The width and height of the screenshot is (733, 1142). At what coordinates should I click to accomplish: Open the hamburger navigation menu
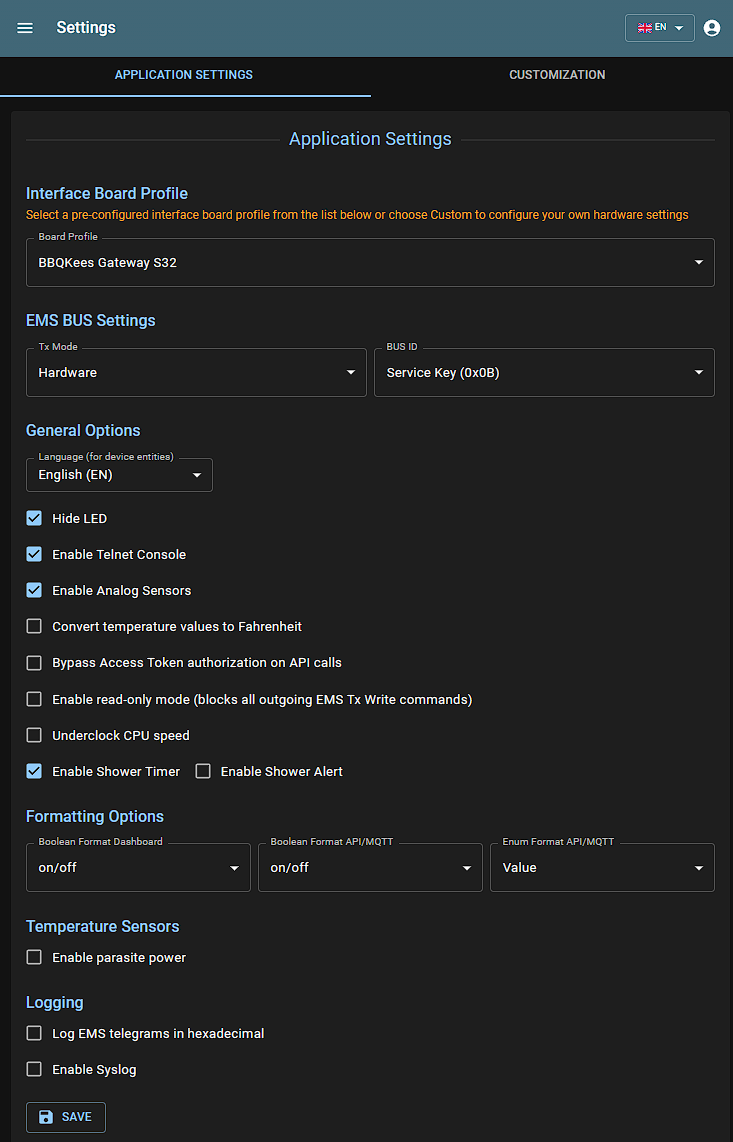pyautogui.click(x=25, y=28)
